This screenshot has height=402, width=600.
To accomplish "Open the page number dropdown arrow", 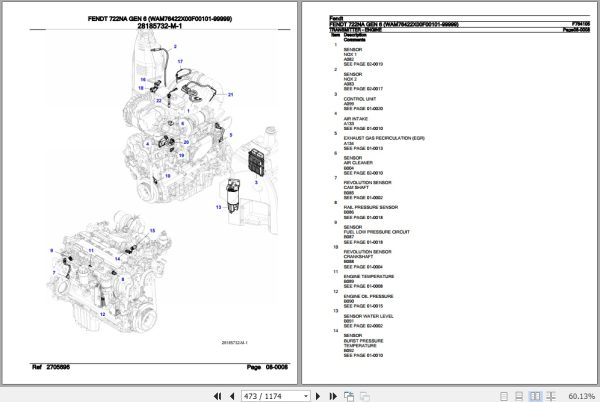I will pos(306,396).
